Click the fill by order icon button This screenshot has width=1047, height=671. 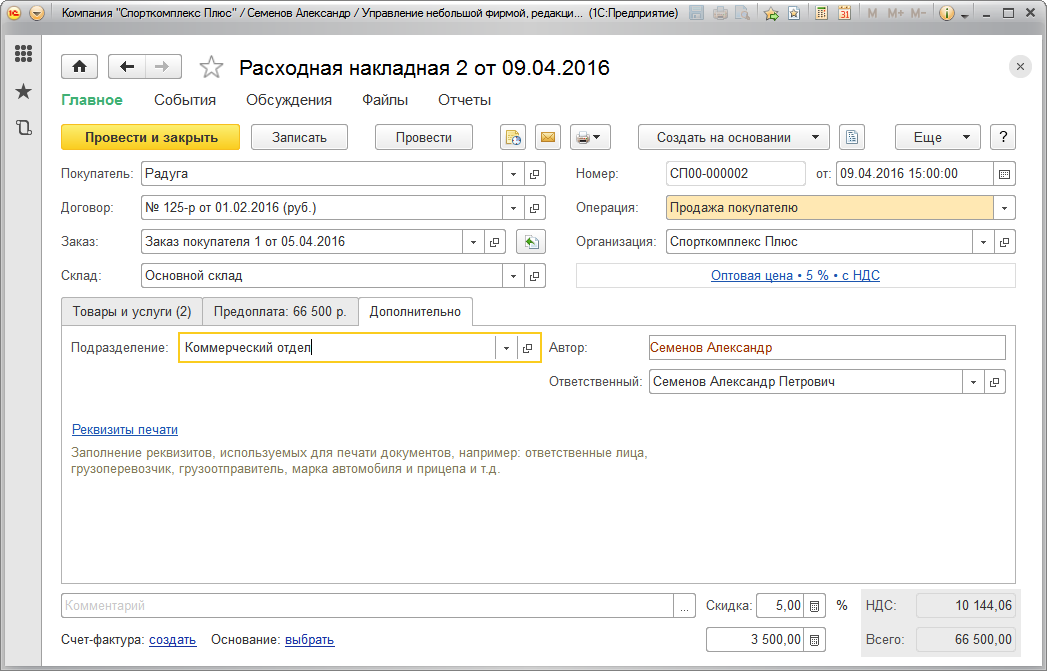(x=531, y=242)
